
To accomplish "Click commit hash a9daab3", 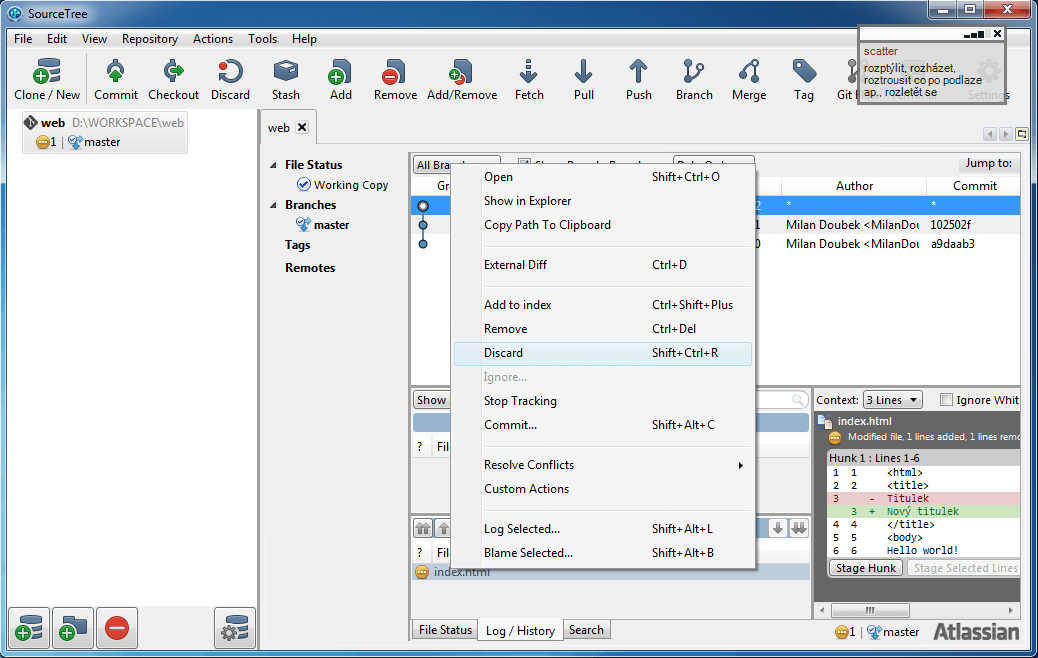I will coord(952,244).
